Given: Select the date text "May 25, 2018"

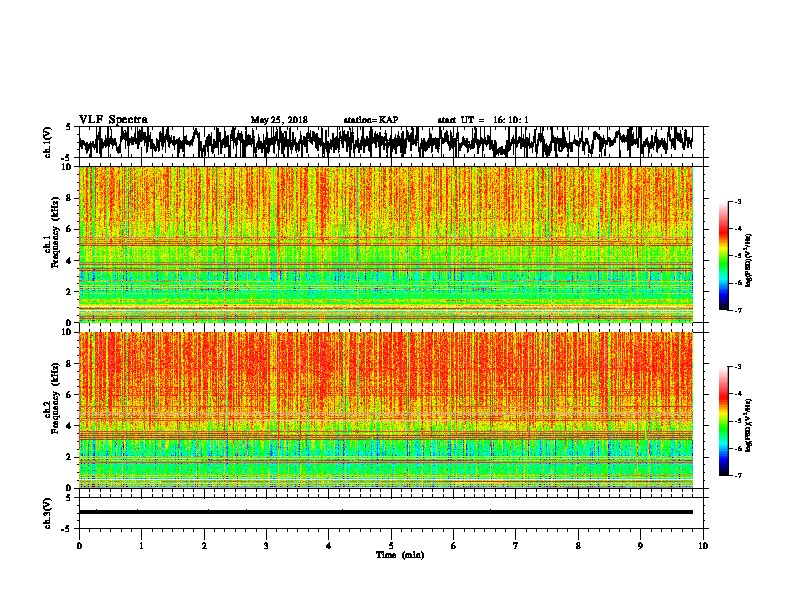Looking at the screenshot, I should coord(279,120).
